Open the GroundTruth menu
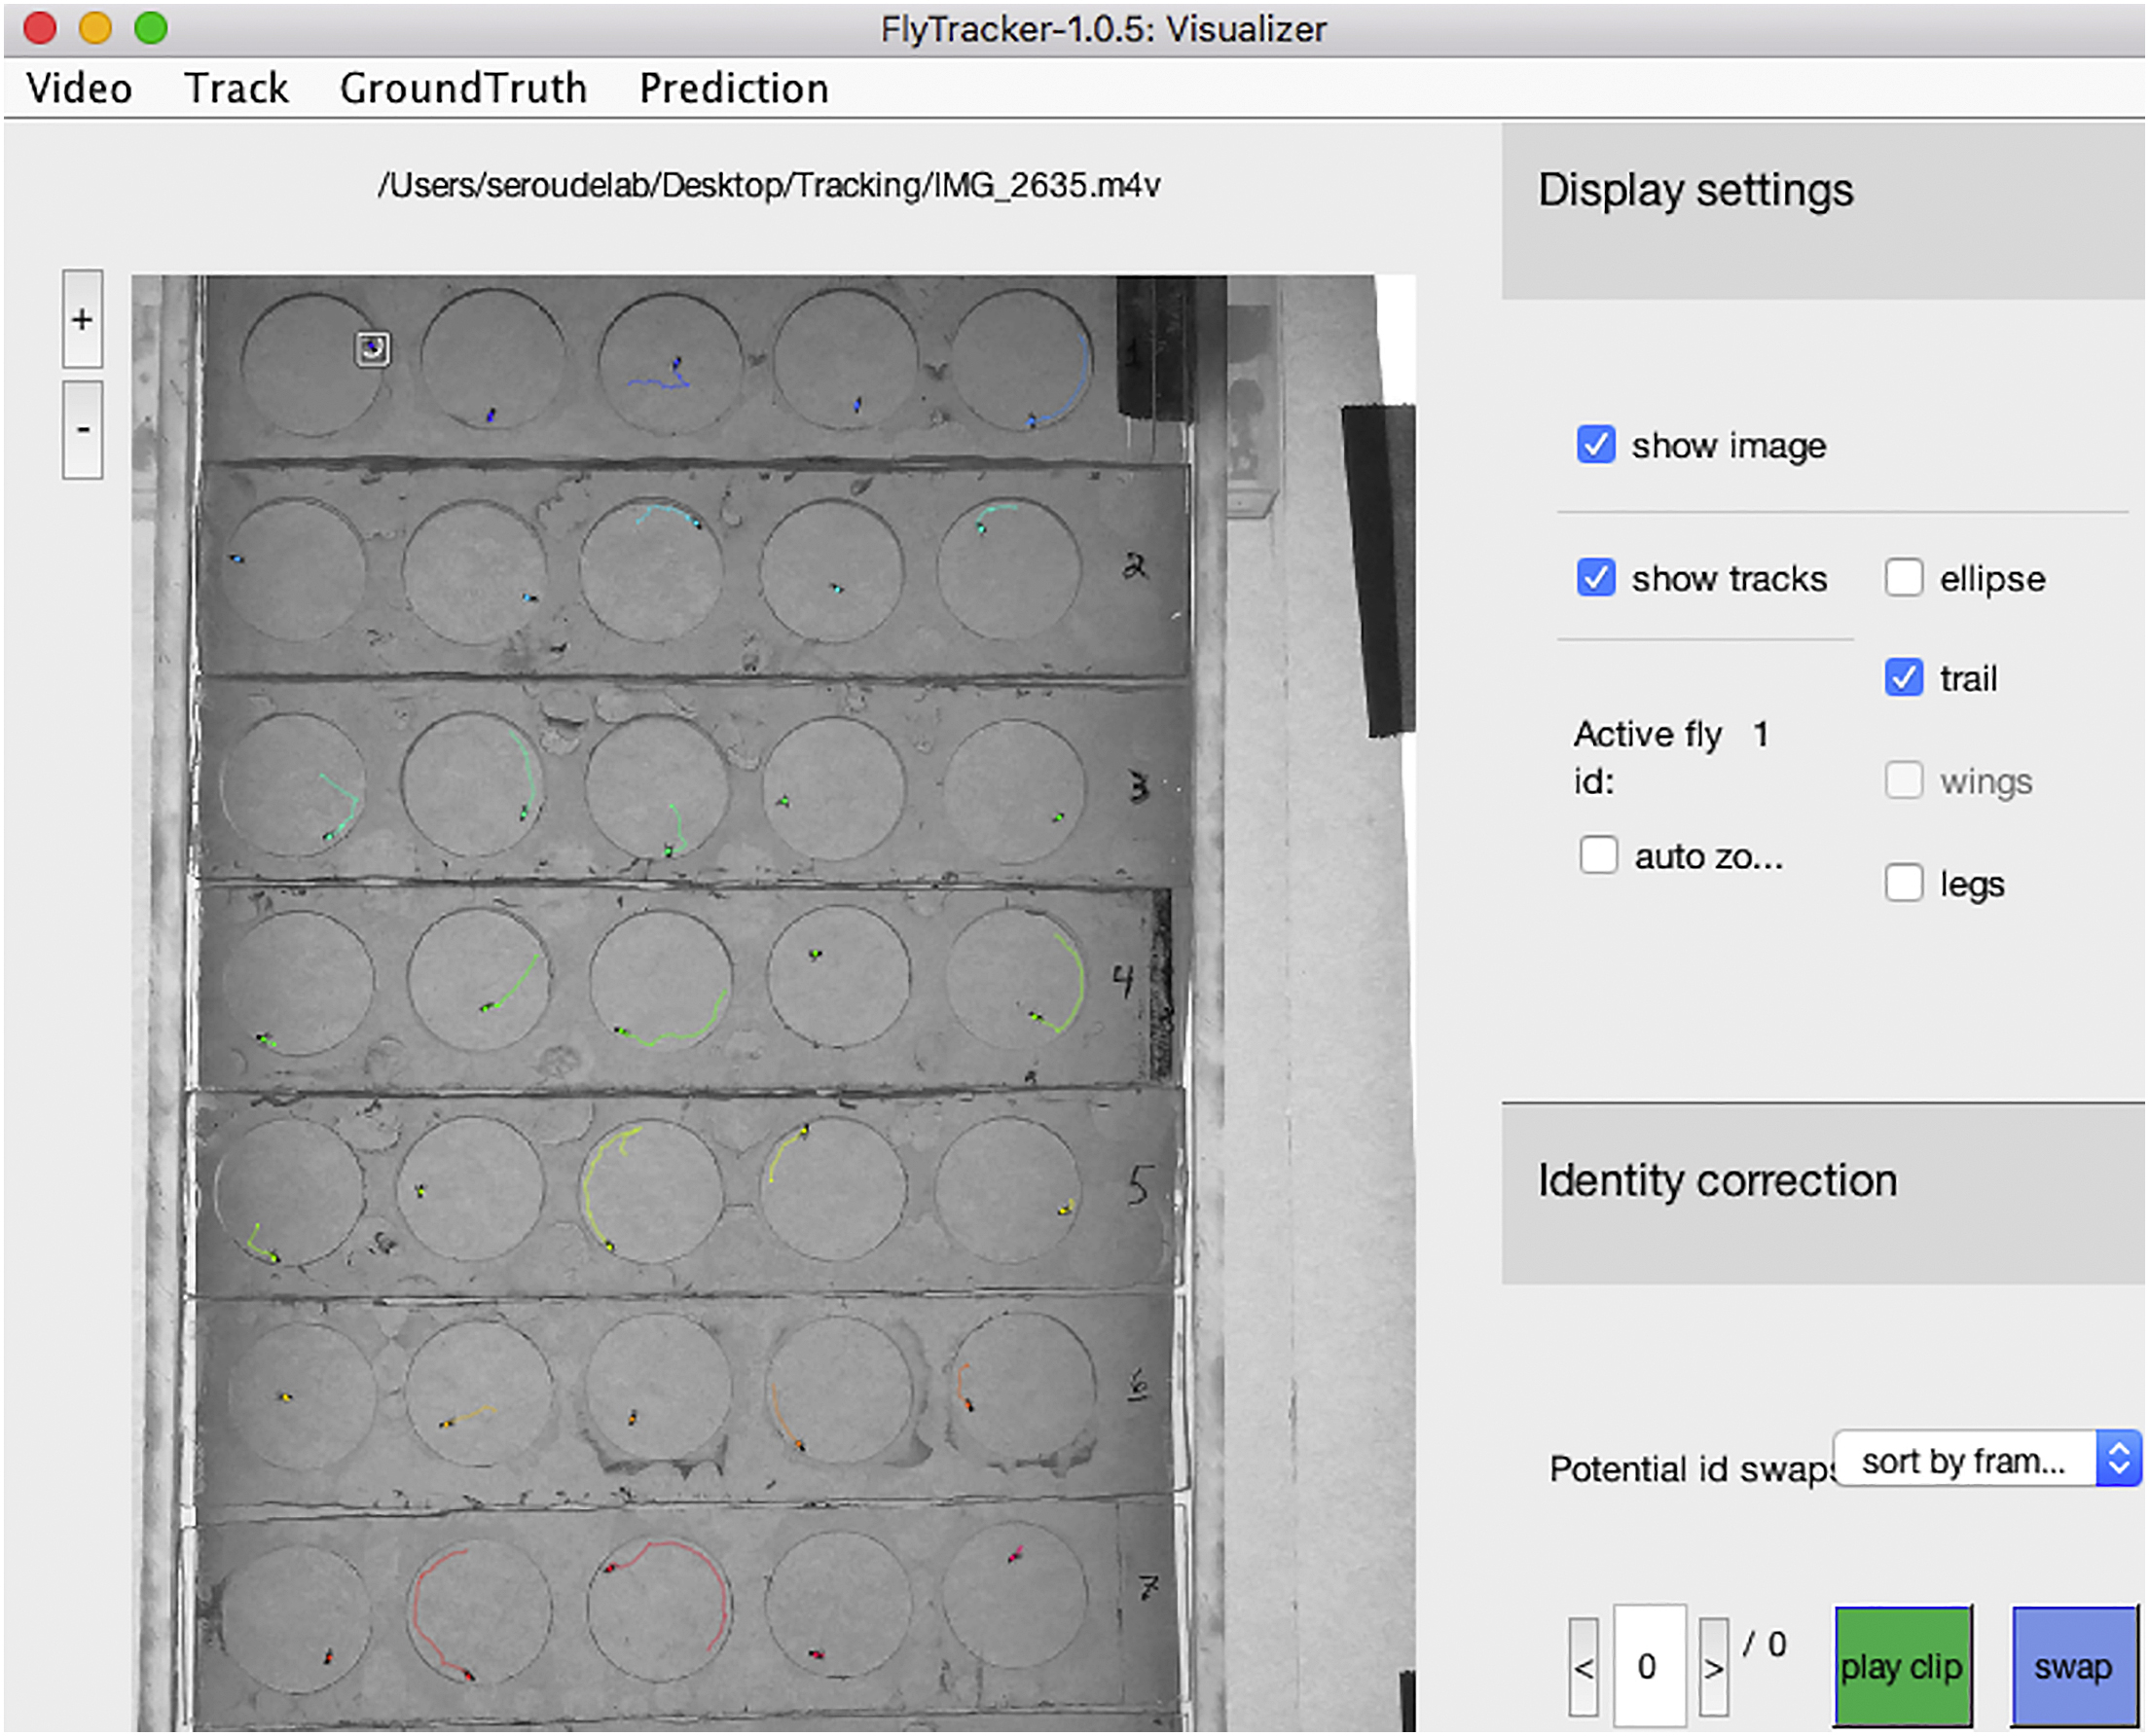Viewport: 2149px width, 1736px height. [463, 88]
